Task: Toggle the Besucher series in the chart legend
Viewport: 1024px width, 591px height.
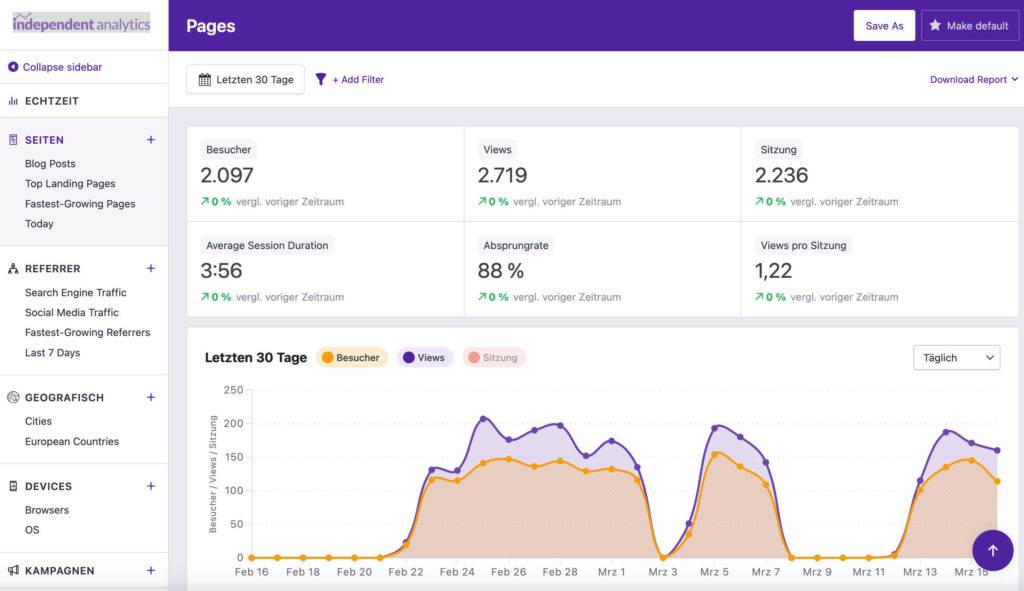Action: point(351,357)
